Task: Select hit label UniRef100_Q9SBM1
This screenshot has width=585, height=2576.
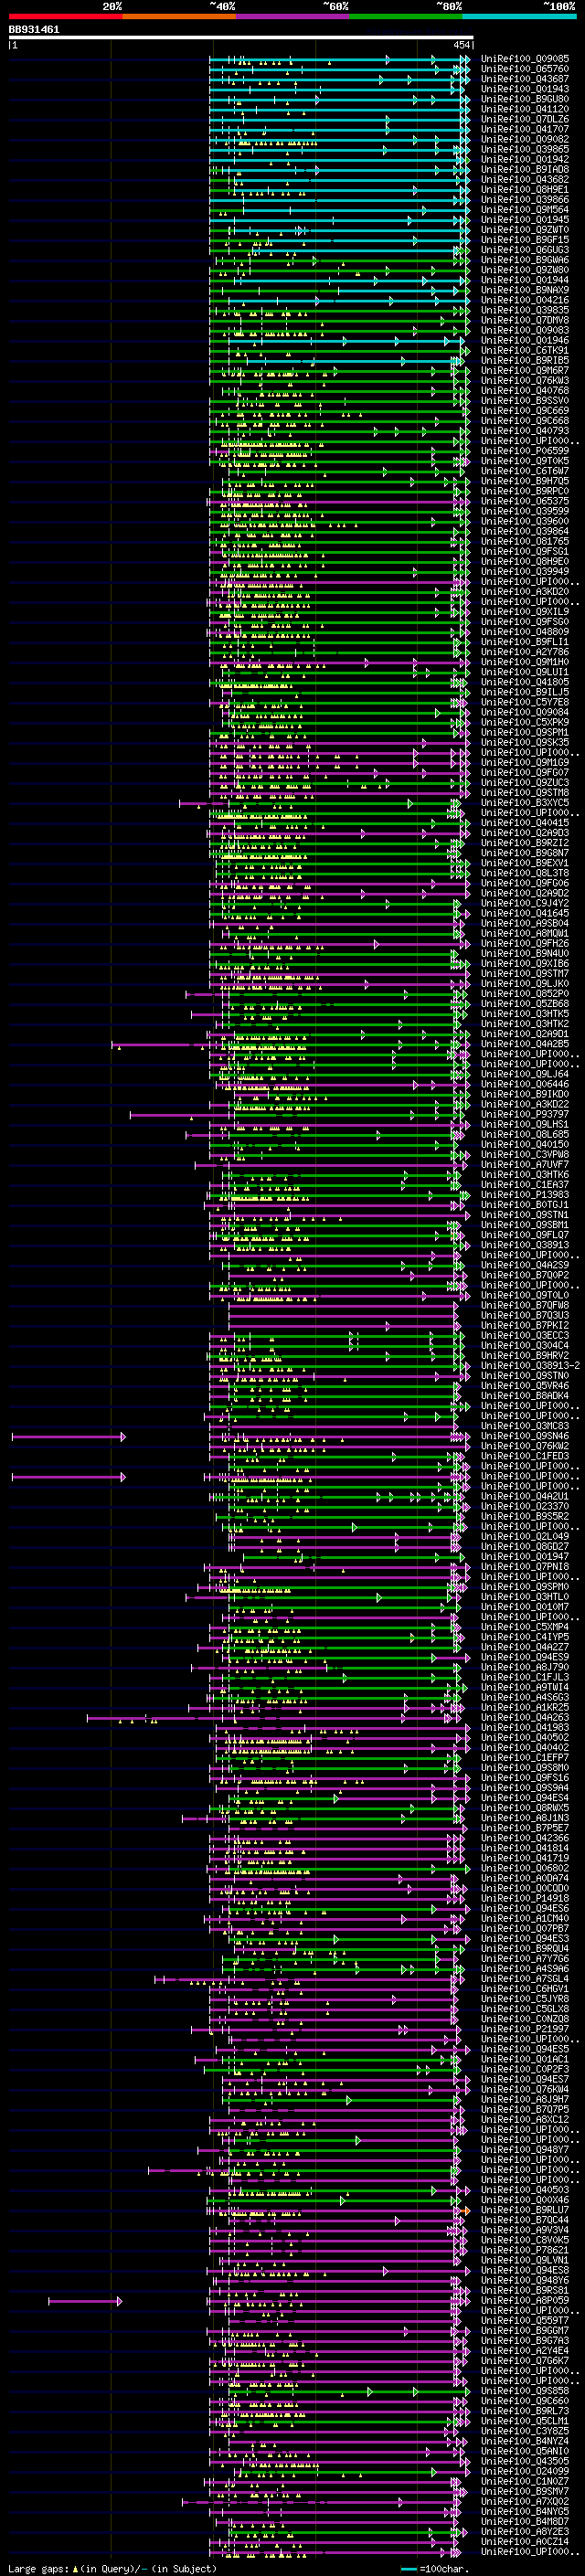Action: [x=525, y=1225]
